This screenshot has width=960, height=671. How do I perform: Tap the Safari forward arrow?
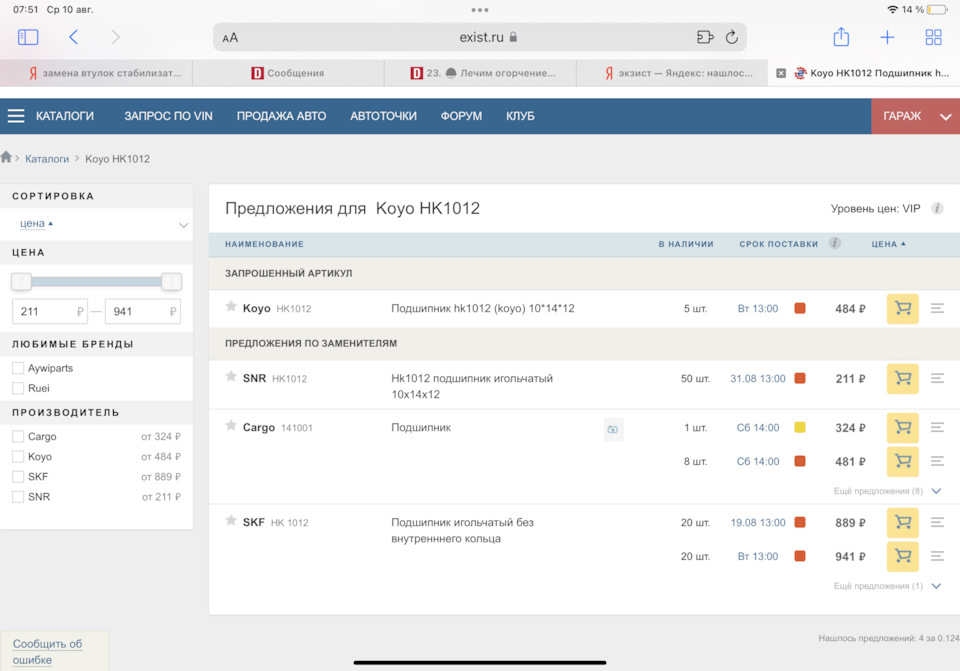click(x=115, y=37)
